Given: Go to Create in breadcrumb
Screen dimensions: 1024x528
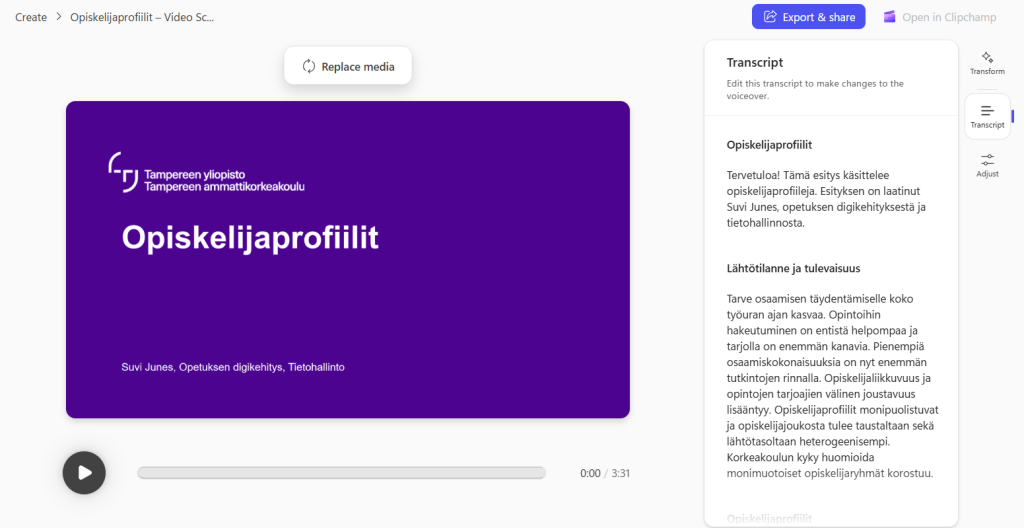Looking at the screenshot, I should point(31,17).
